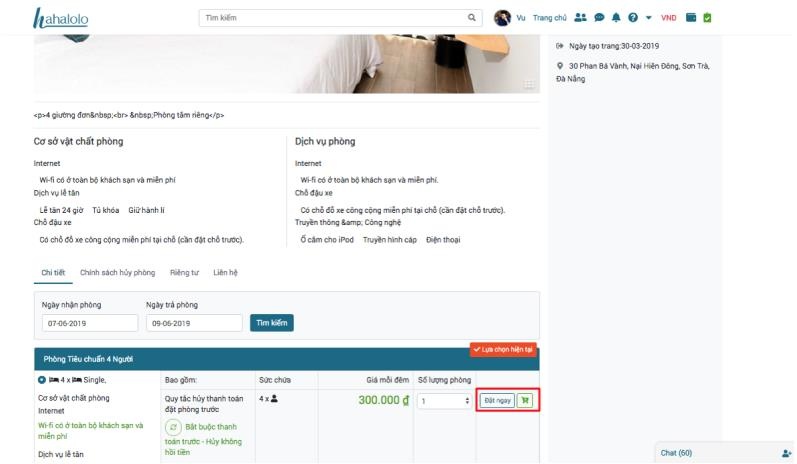Click the help question mark icon
This screenshot has width=797, height=464.
(x=632, y=18)
